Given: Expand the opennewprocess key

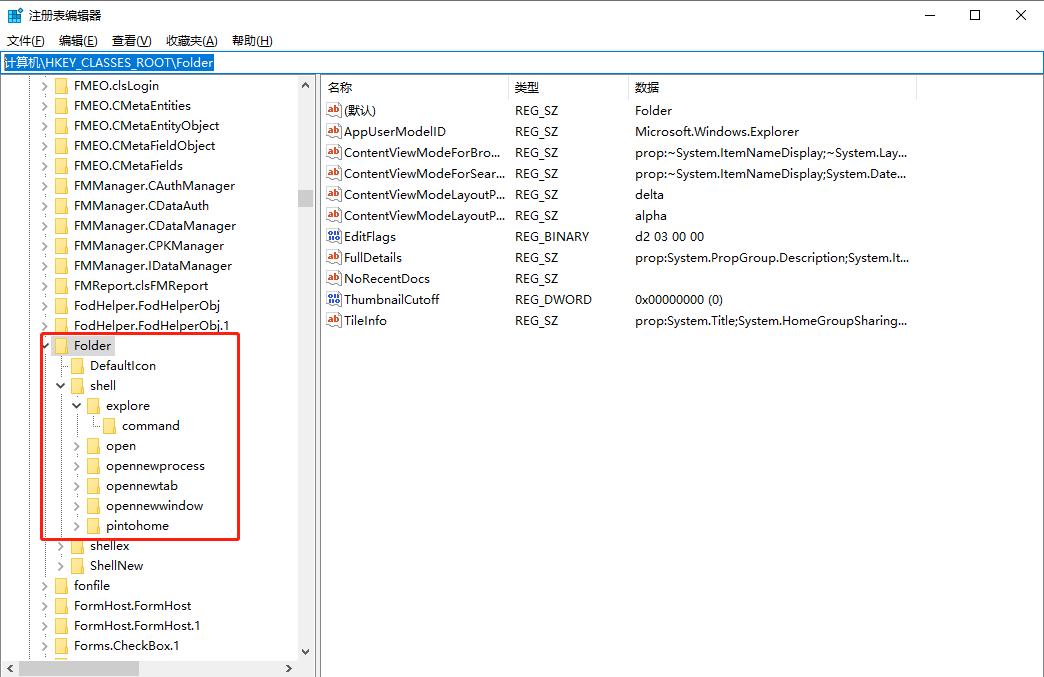Looking at the screenshot, I should pyautogui.click(x=77, y=466).
